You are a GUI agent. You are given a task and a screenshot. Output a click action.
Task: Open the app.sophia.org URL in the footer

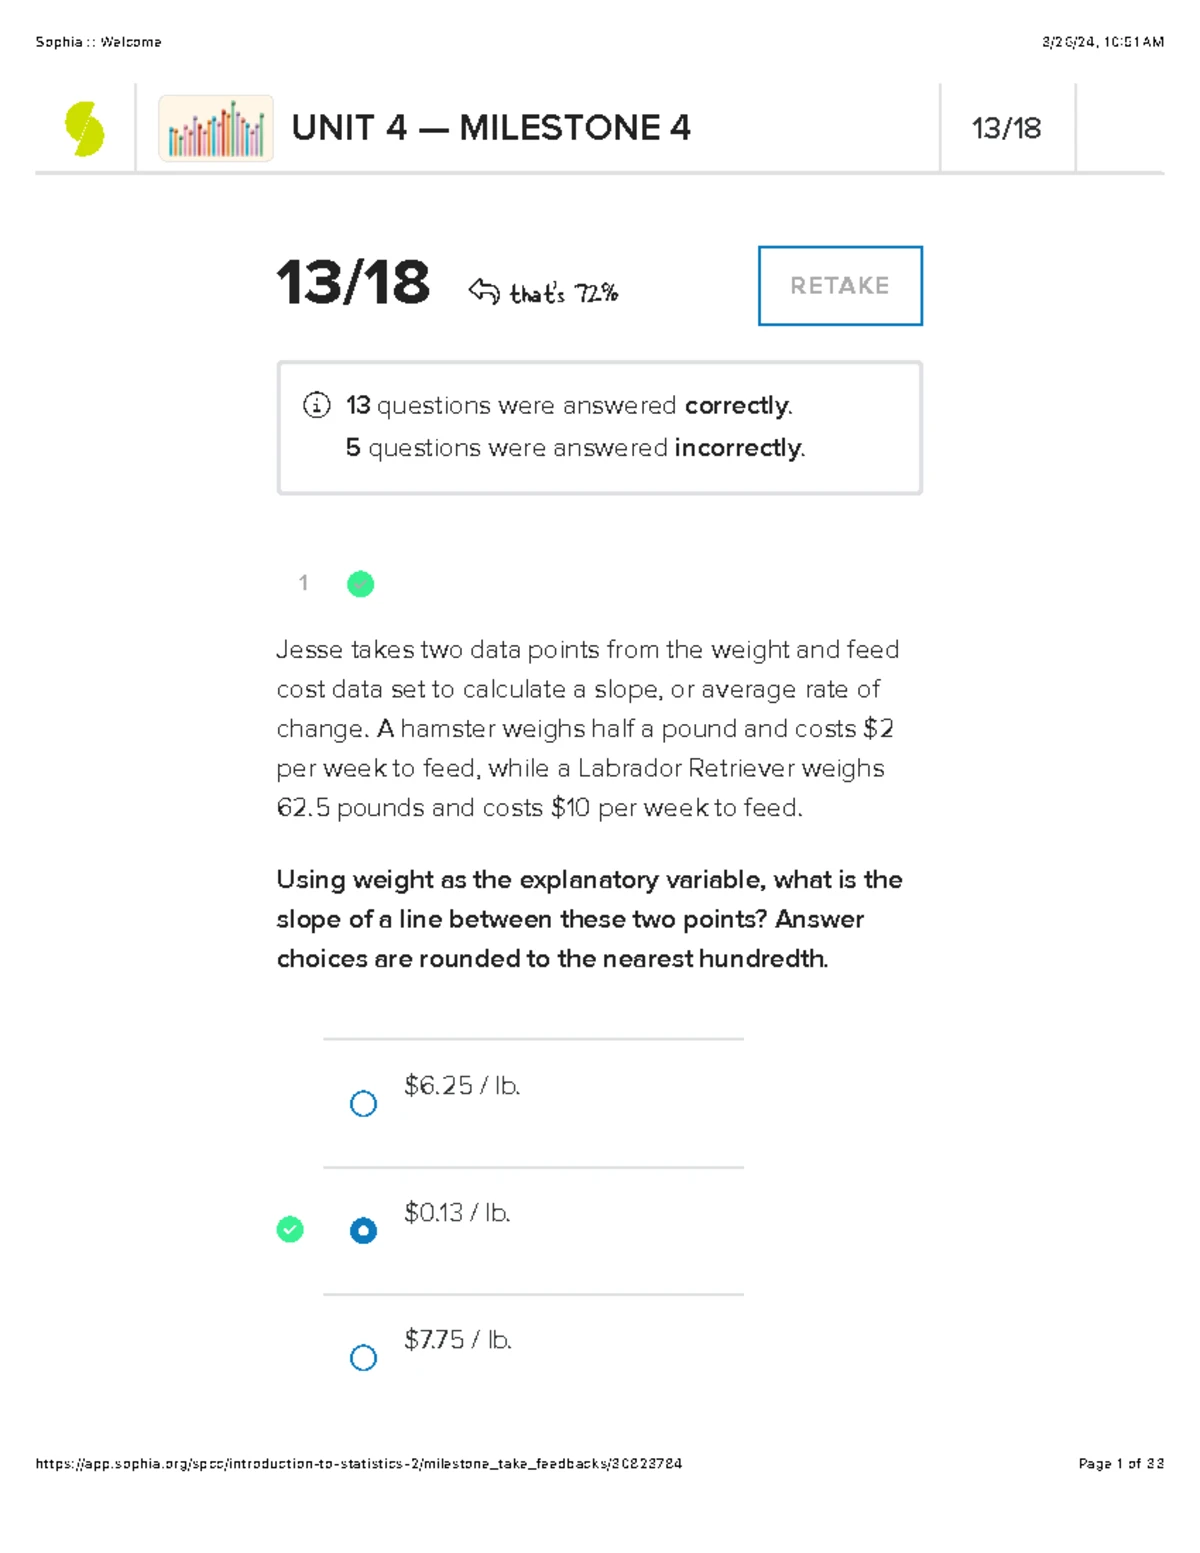(x=358, y=1463)
